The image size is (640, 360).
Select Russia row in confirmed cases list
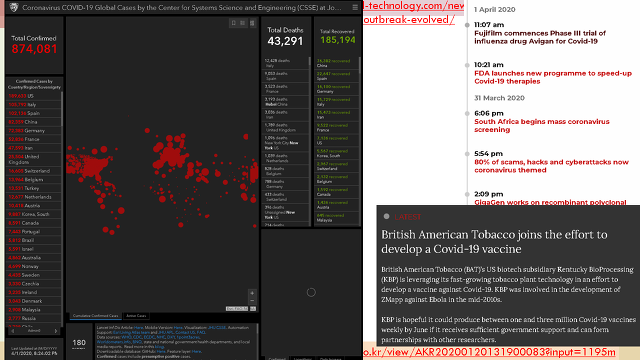34,318
